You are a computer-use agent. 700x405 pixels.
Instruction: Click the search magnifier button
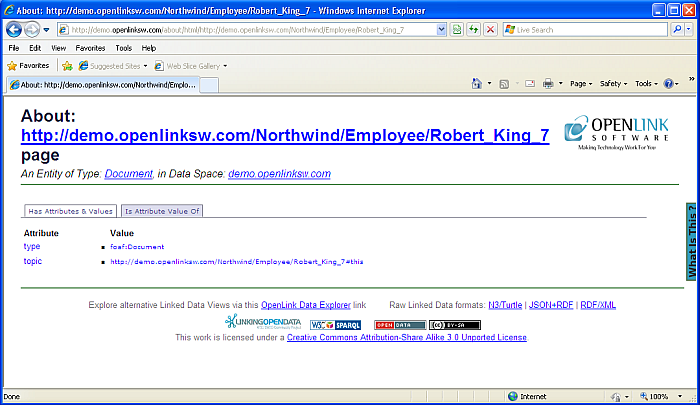[x=677, y=30]
